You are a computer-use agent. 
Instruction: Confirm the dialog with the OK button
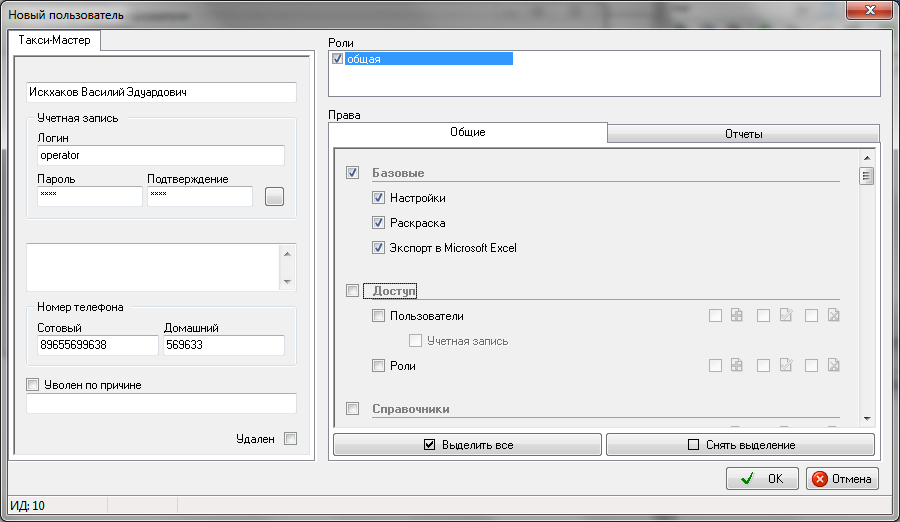(762, 479)
